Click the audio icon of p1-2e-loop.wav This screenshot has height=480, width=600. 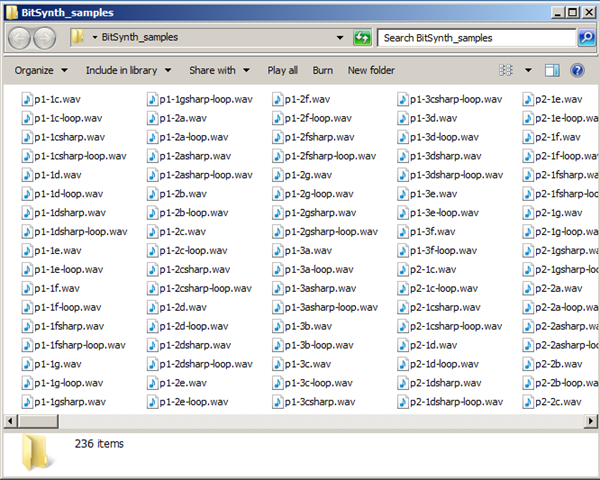pos(152,402)
